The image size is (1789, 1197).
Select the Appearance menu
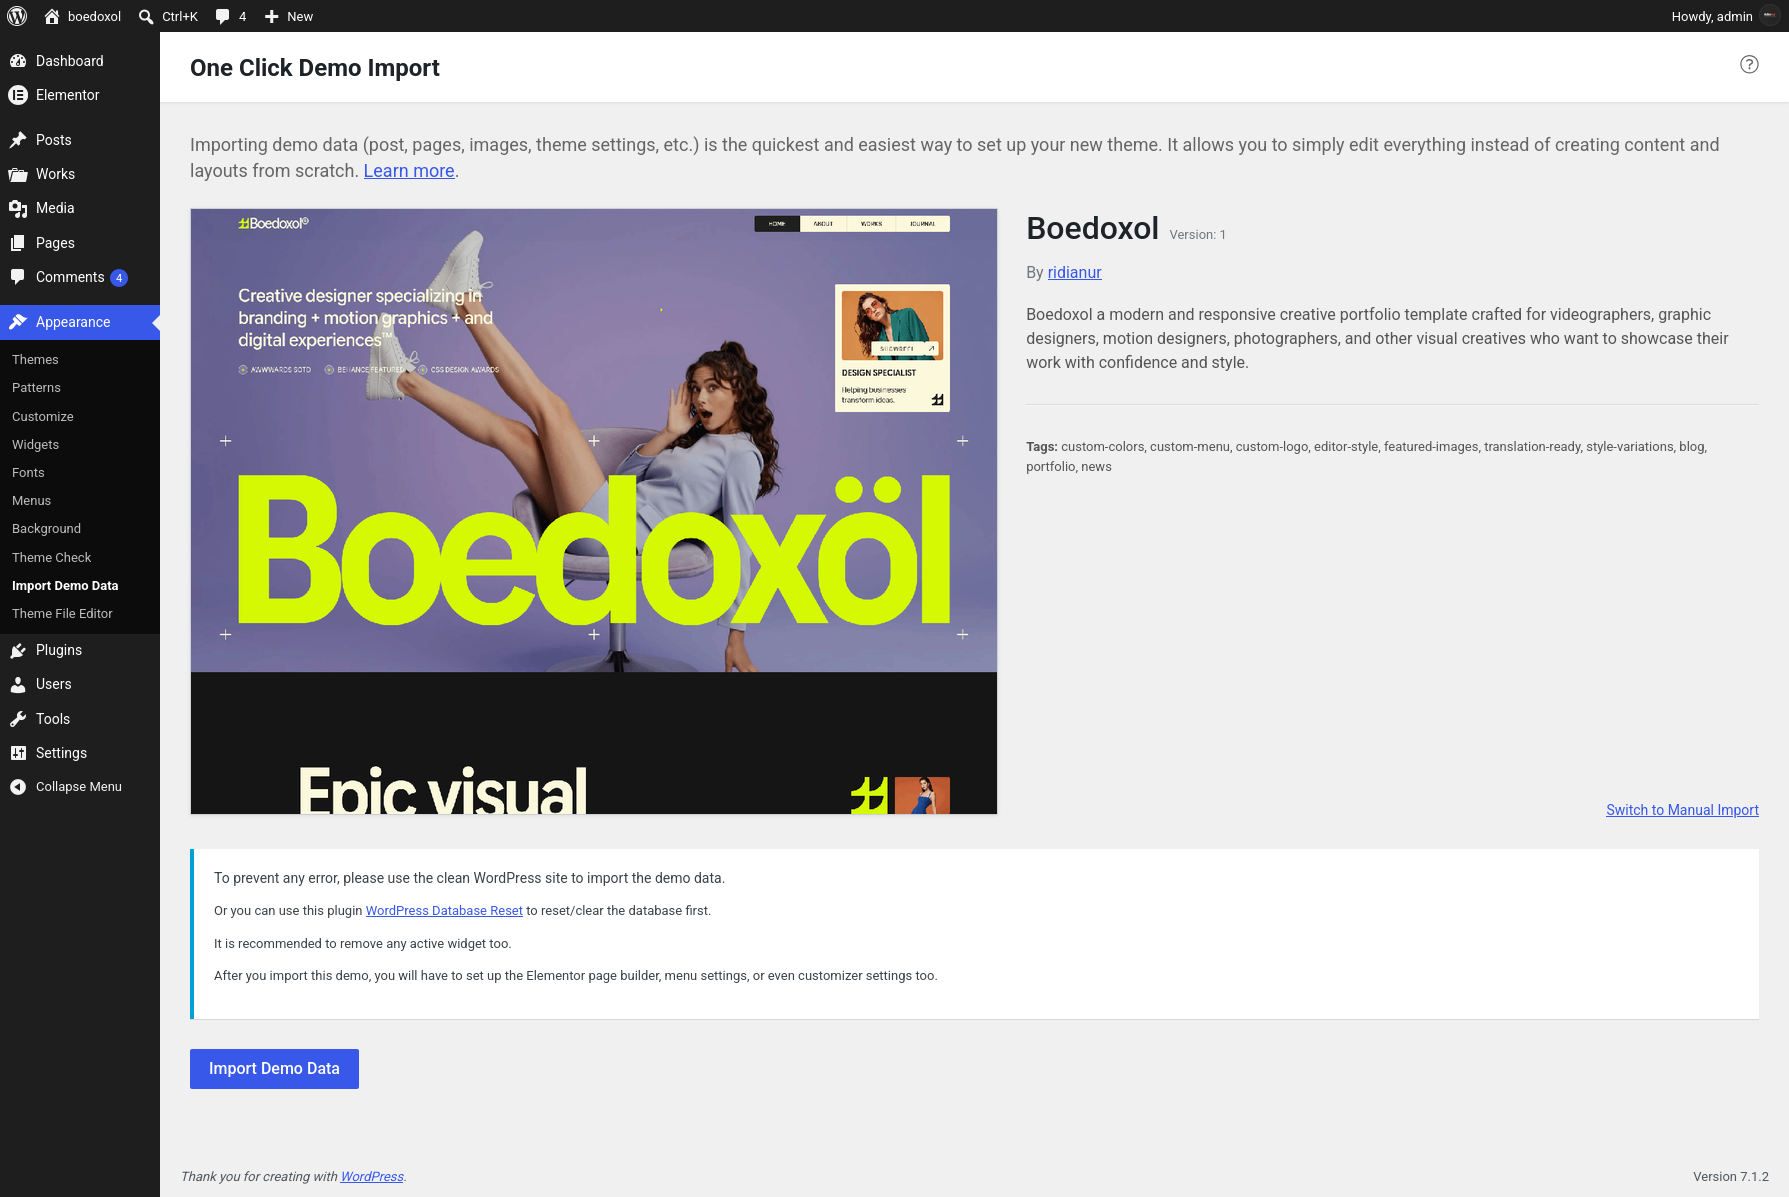(80, 322)
